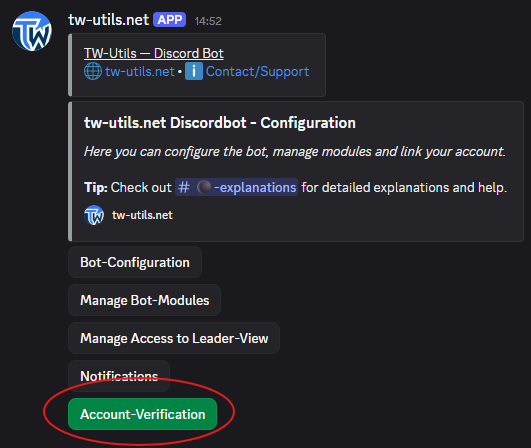Open the Notifications button
531x448 pixels.
coord(119,376)
